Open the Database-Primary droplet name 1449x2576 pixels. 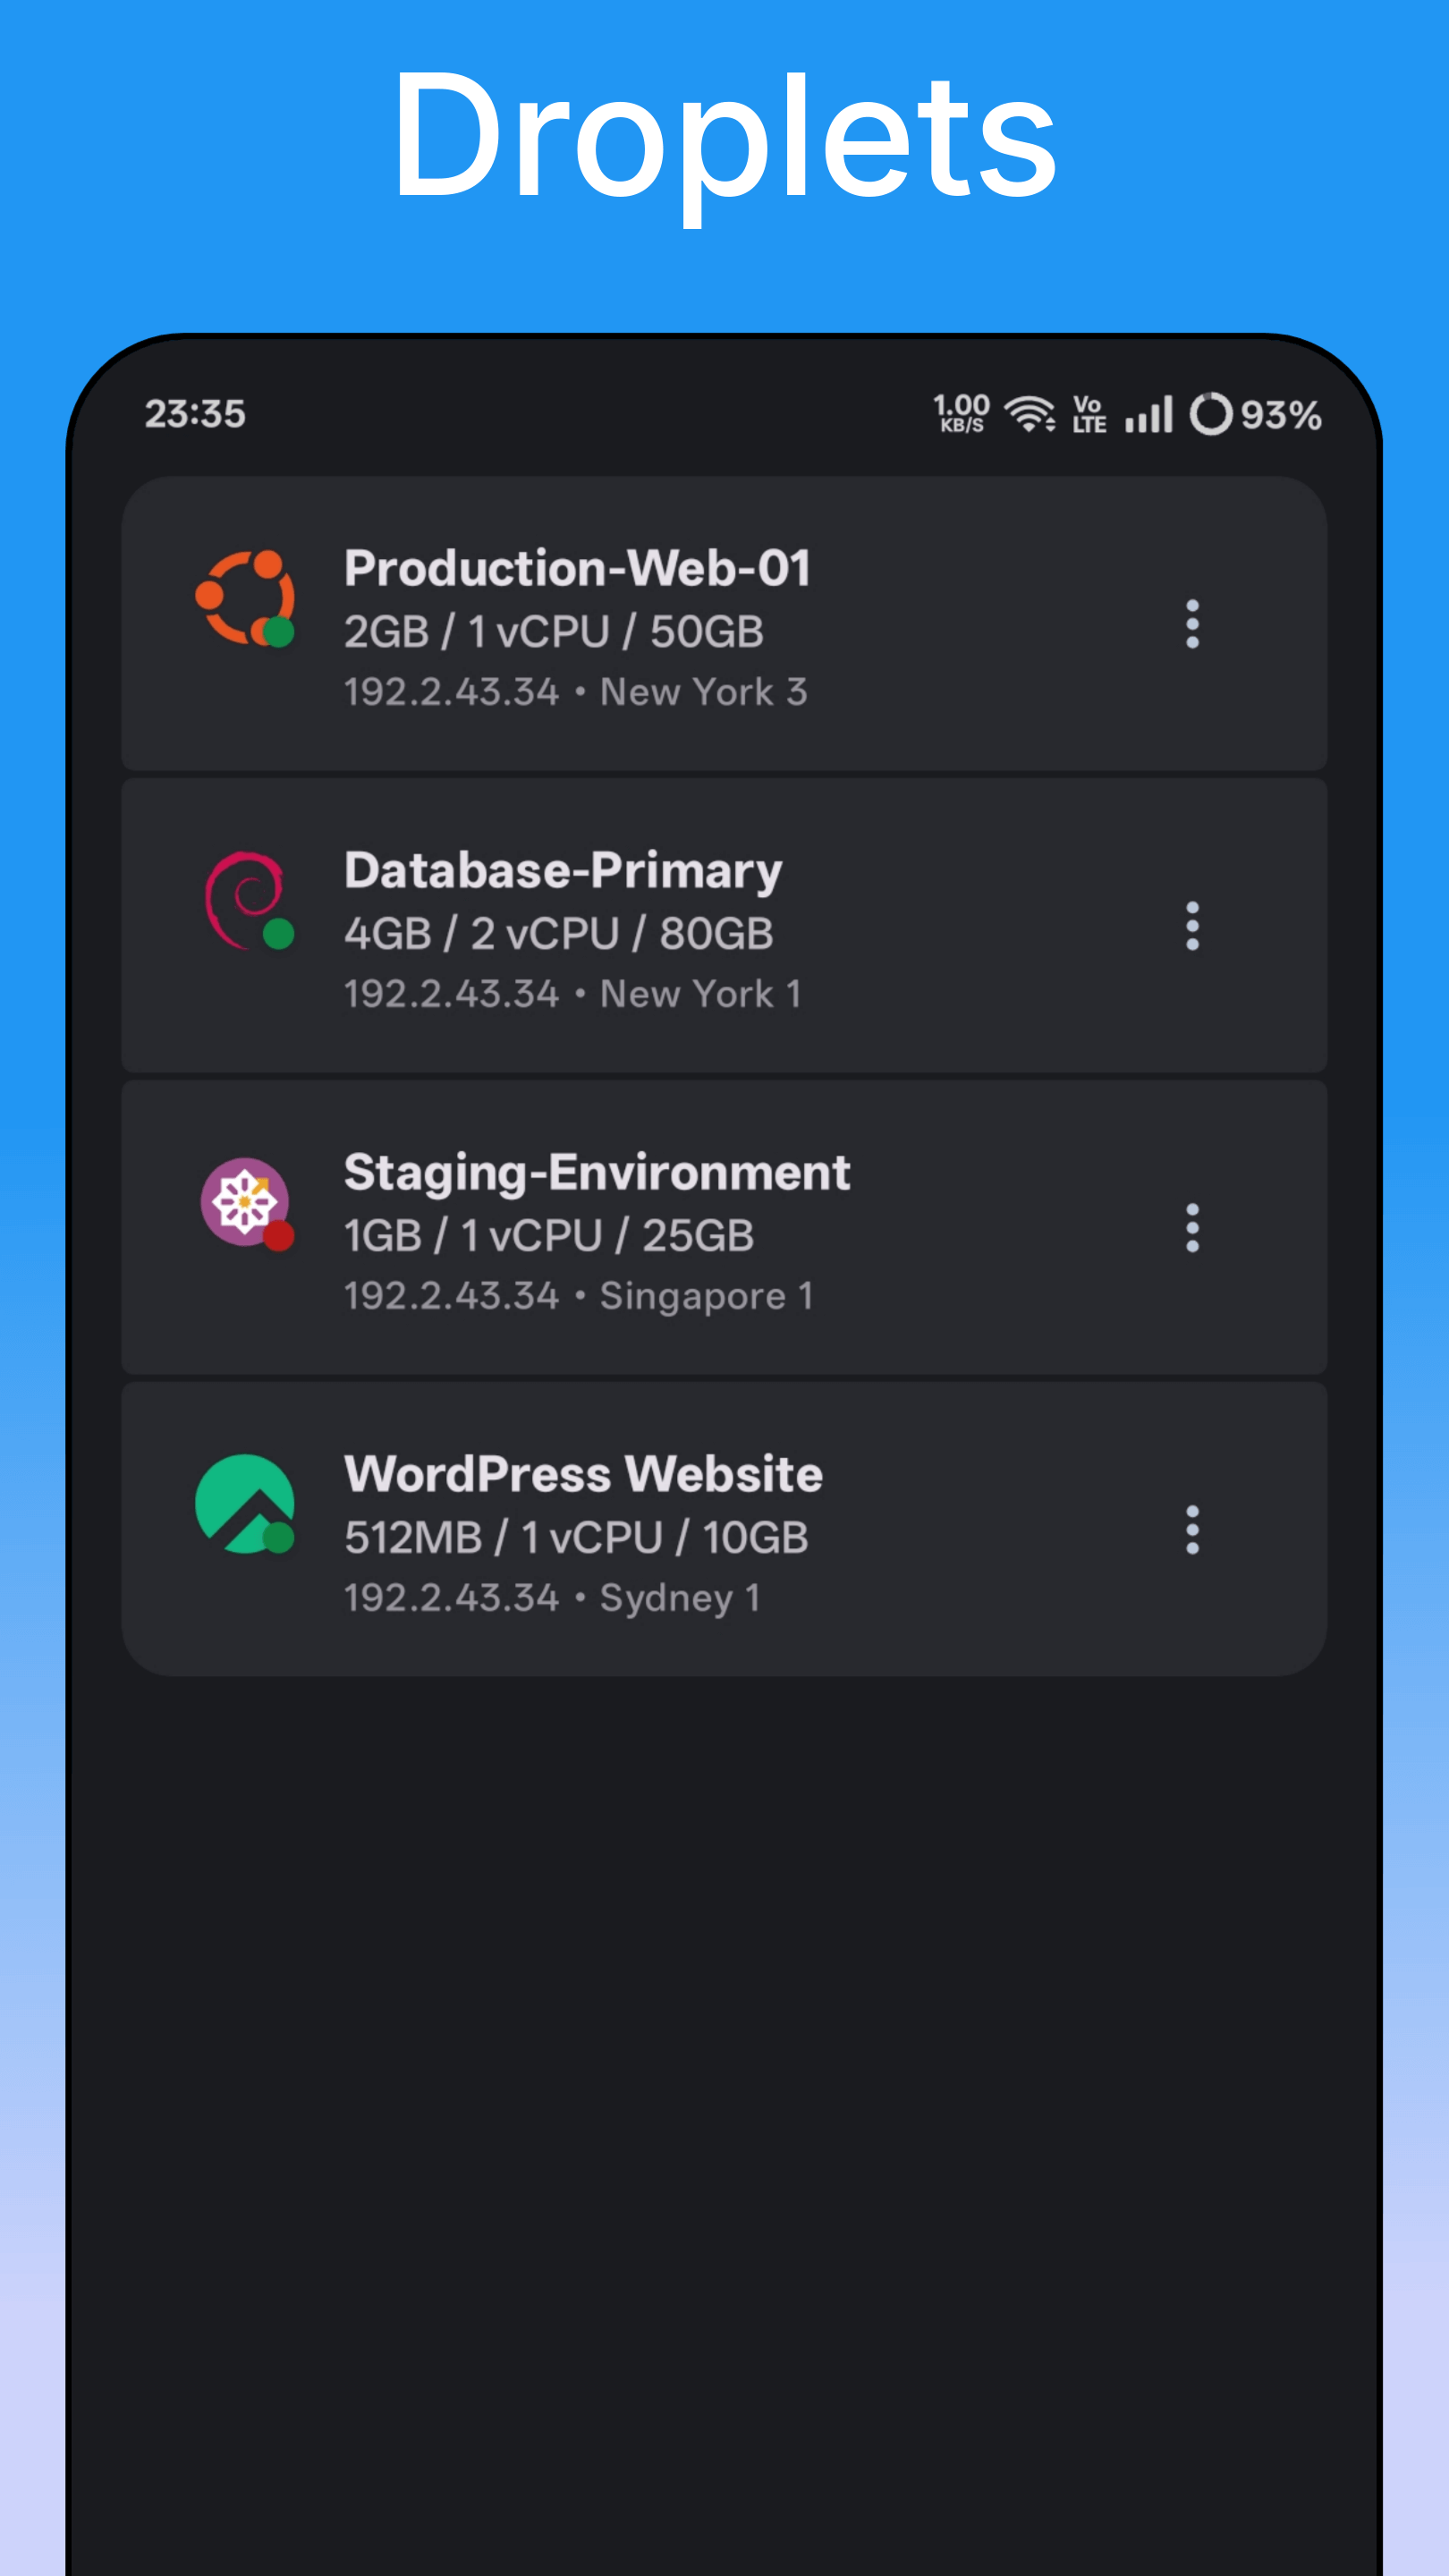pos(563,870)
